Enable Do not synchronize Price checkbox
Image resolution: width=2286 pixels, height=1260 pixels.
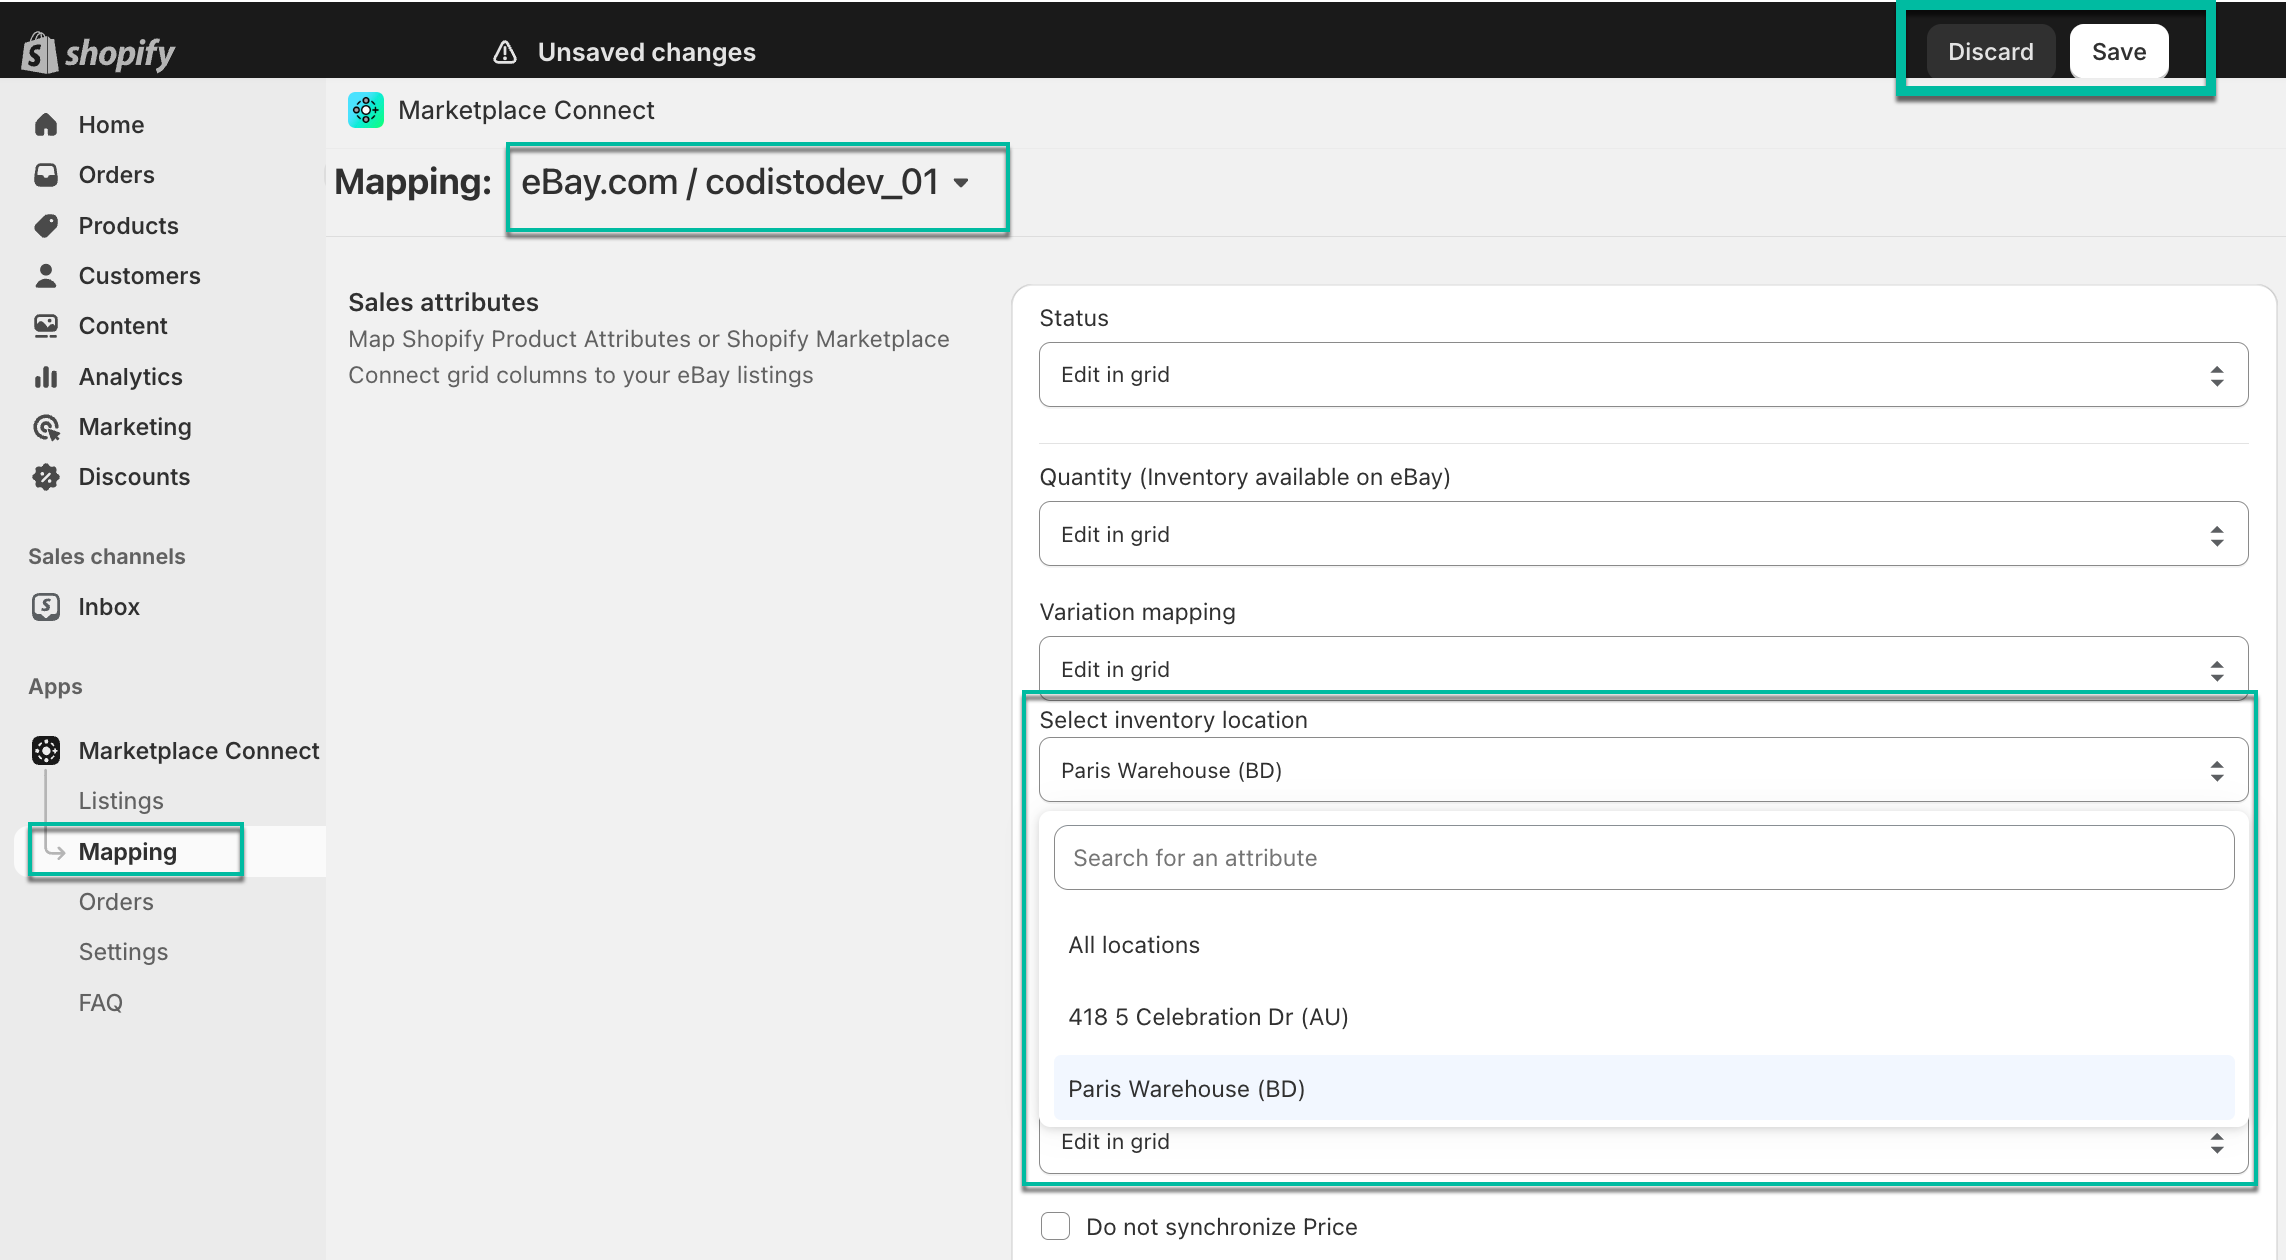1055,1227
